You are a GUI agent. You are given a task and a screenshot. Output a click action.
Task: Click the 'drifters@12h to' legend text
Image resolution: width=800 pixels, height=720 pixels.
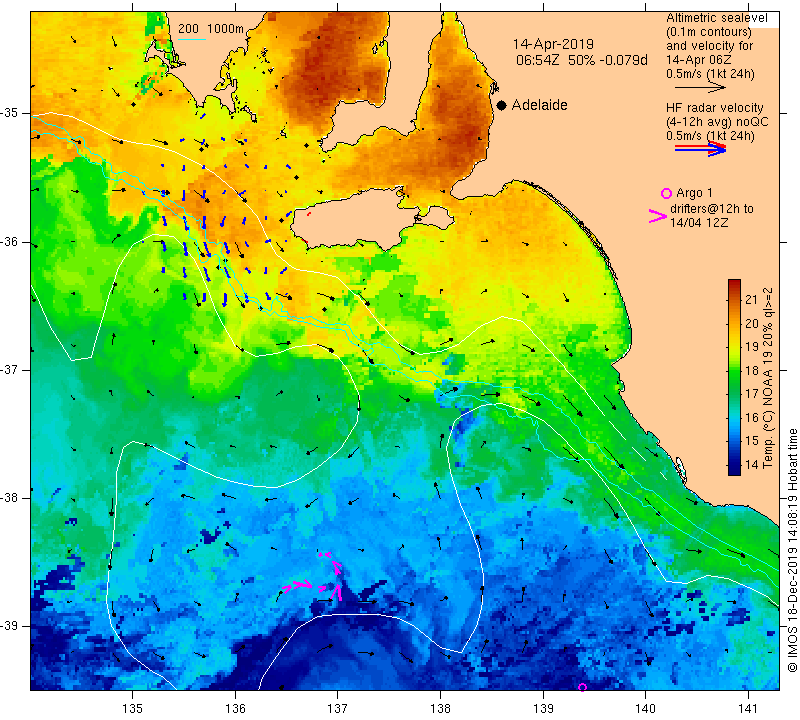coord(712,209)
